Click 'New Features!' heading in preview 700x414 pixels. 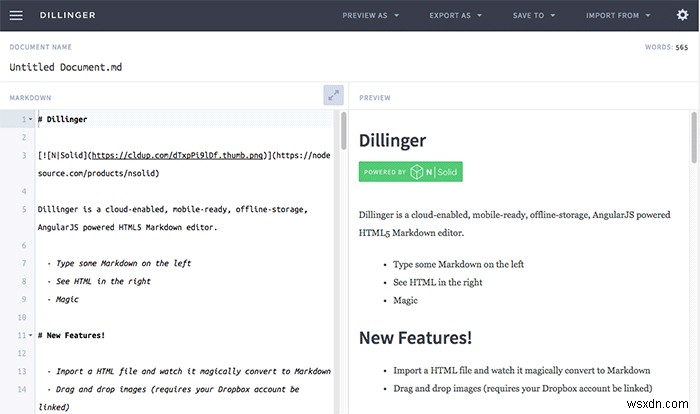(x=415, y=338)
